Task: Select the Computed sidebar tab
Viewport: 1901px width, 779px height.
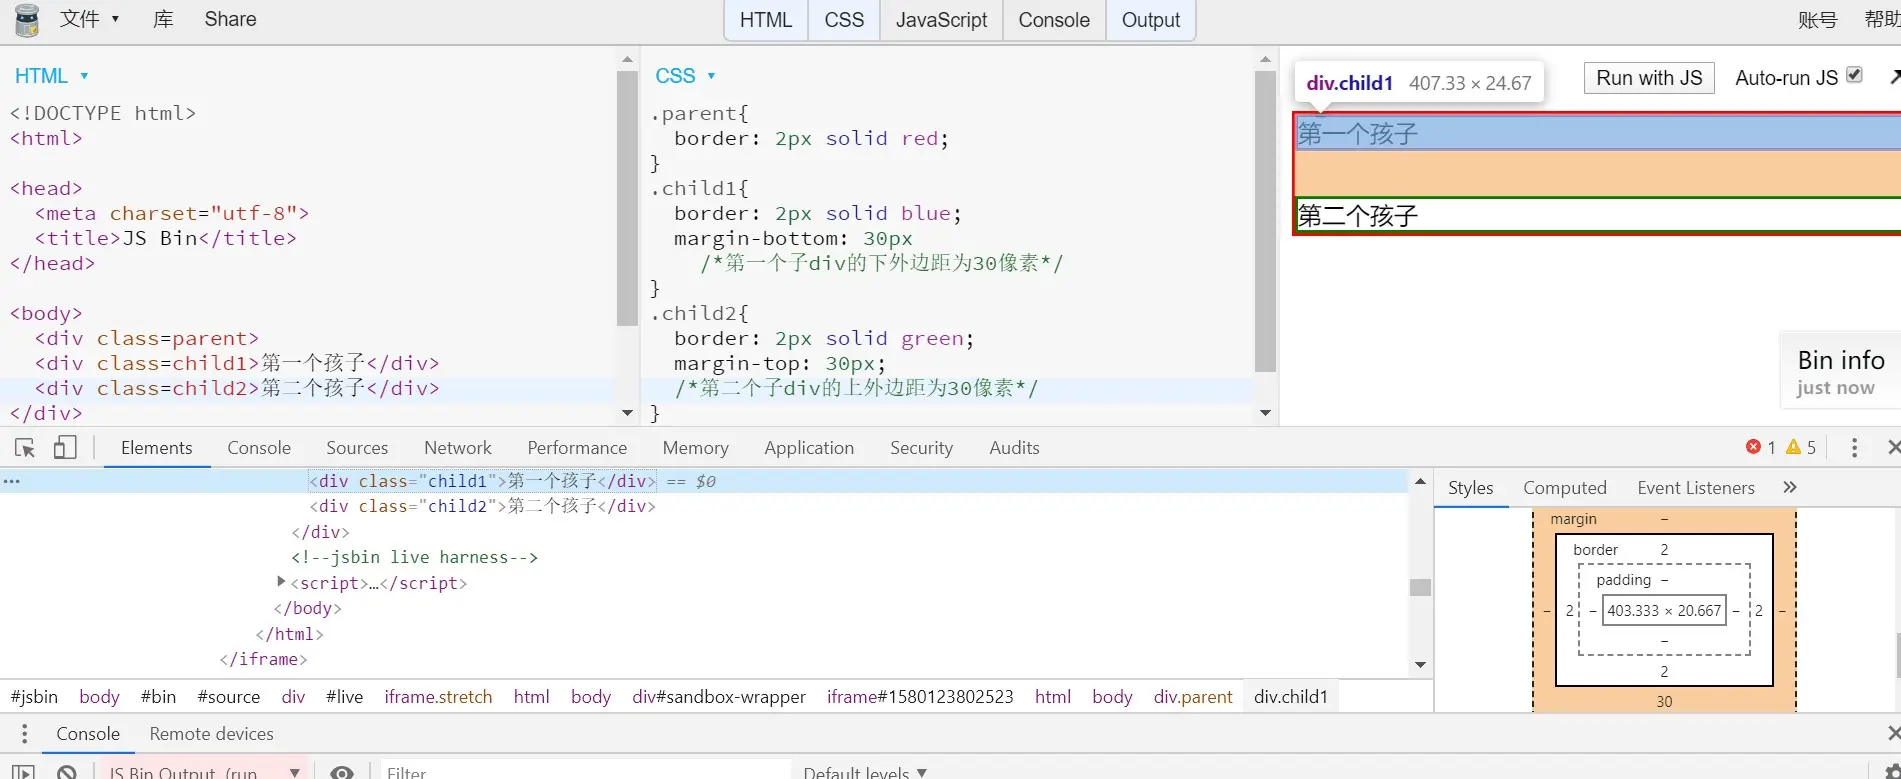Action: pos(1565,488)
